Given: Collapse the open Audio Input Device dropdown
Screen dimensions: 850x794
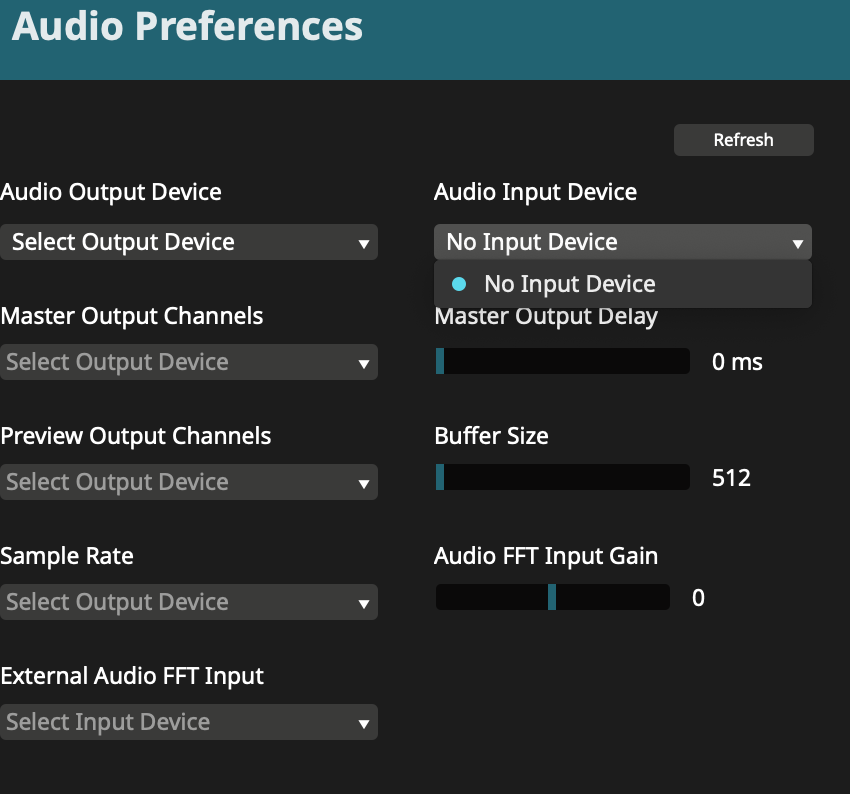Looking at the screenshot, I should [x=622, y=242].
